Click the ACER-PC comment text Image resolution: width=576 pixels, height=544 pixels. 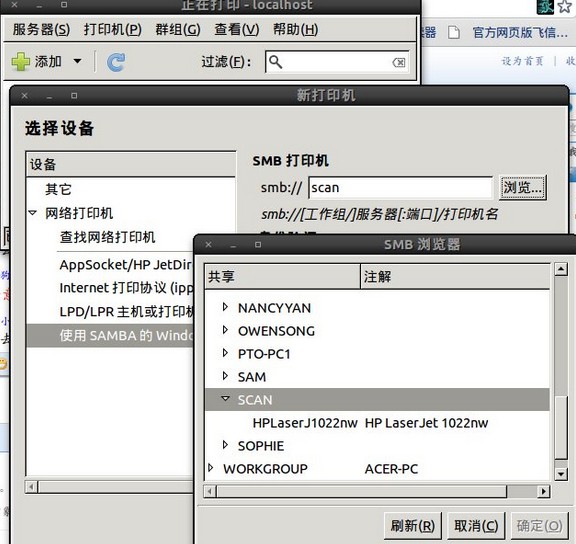391,469
